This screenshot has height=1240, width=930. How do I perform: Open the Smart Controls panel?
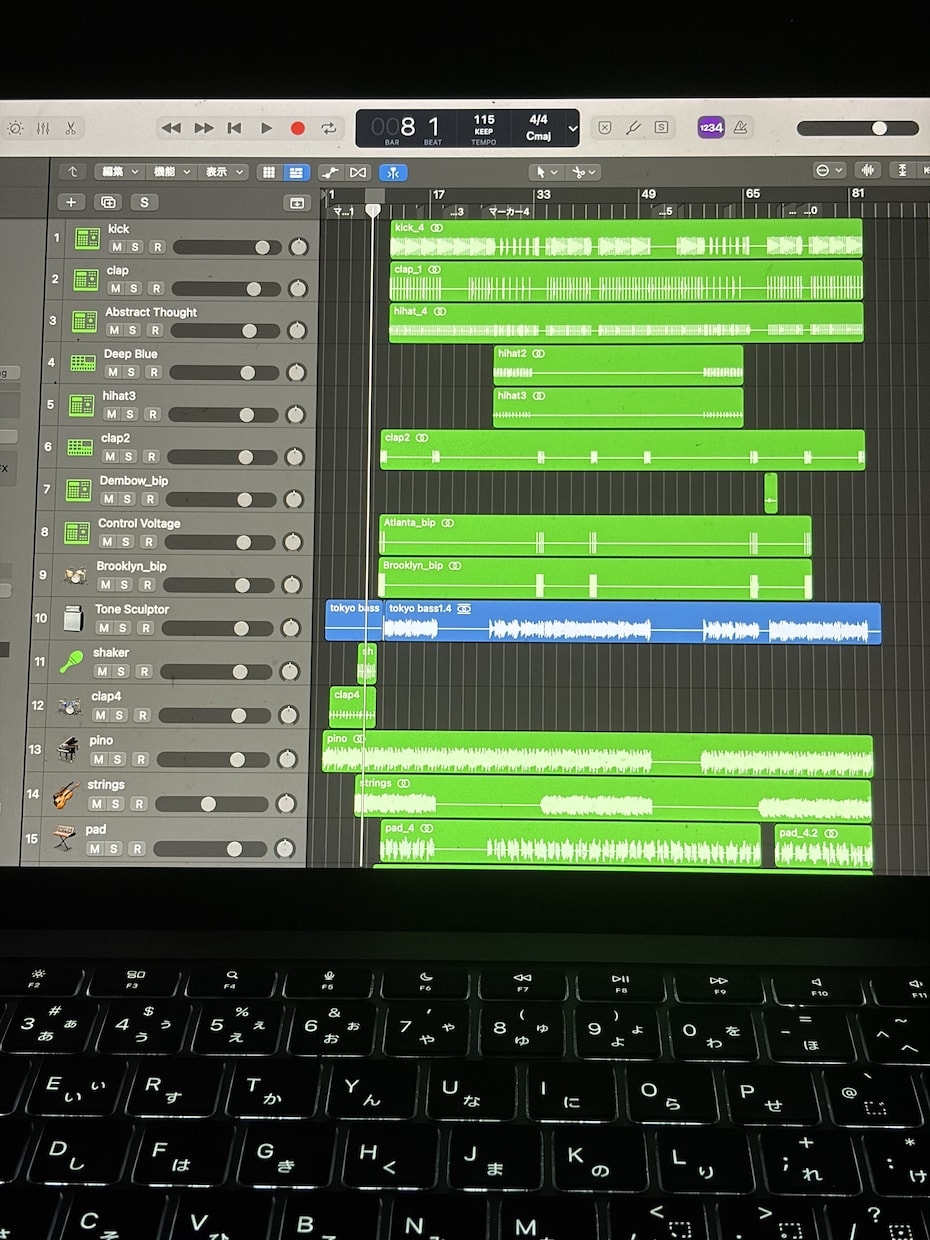(15, 128)
